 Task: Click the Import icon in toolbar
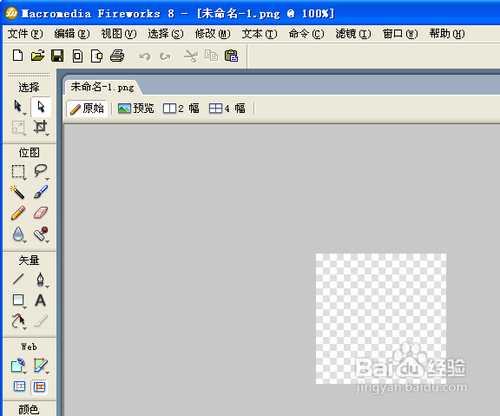point(77,56)
